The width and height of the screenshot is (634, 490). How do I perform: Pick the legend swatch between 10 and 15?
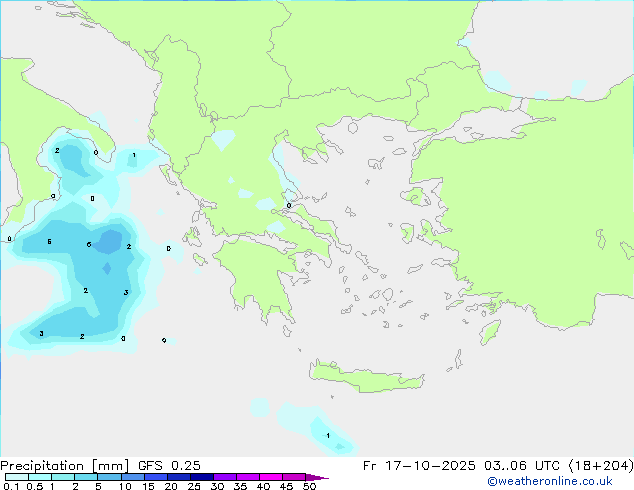pos(133,477)
